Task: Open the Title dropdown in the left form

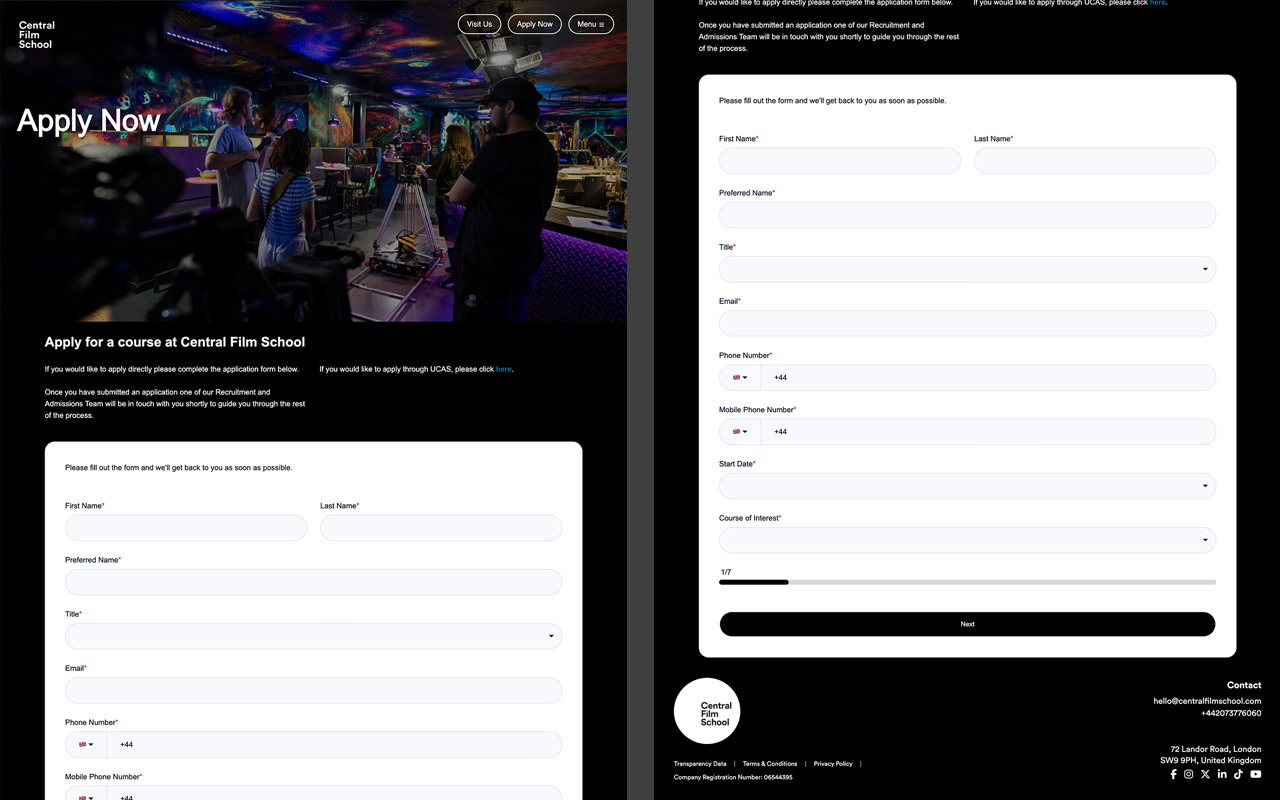Action: [x=313, y=636]
